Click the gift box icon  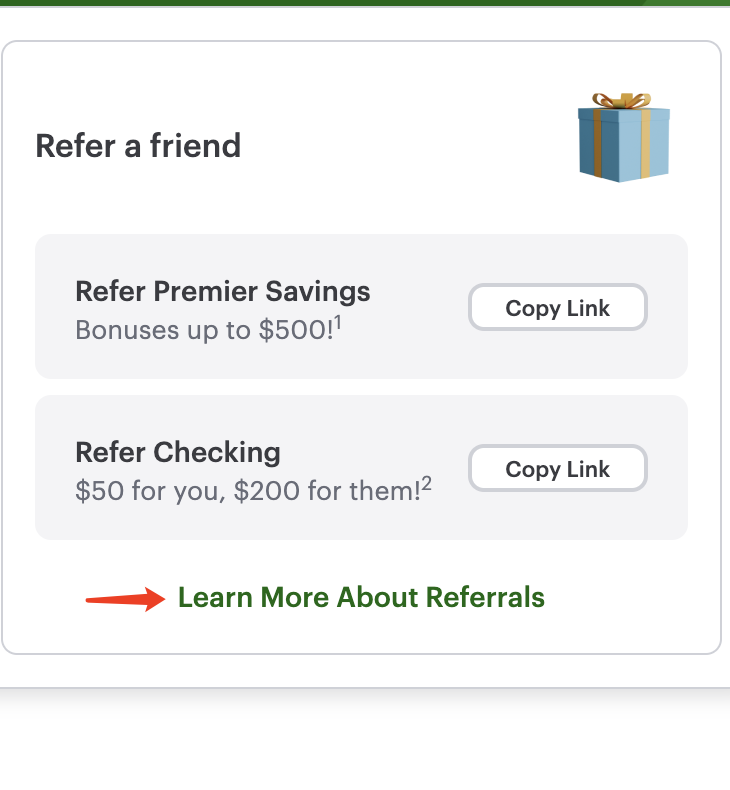(x=622, y=138)
